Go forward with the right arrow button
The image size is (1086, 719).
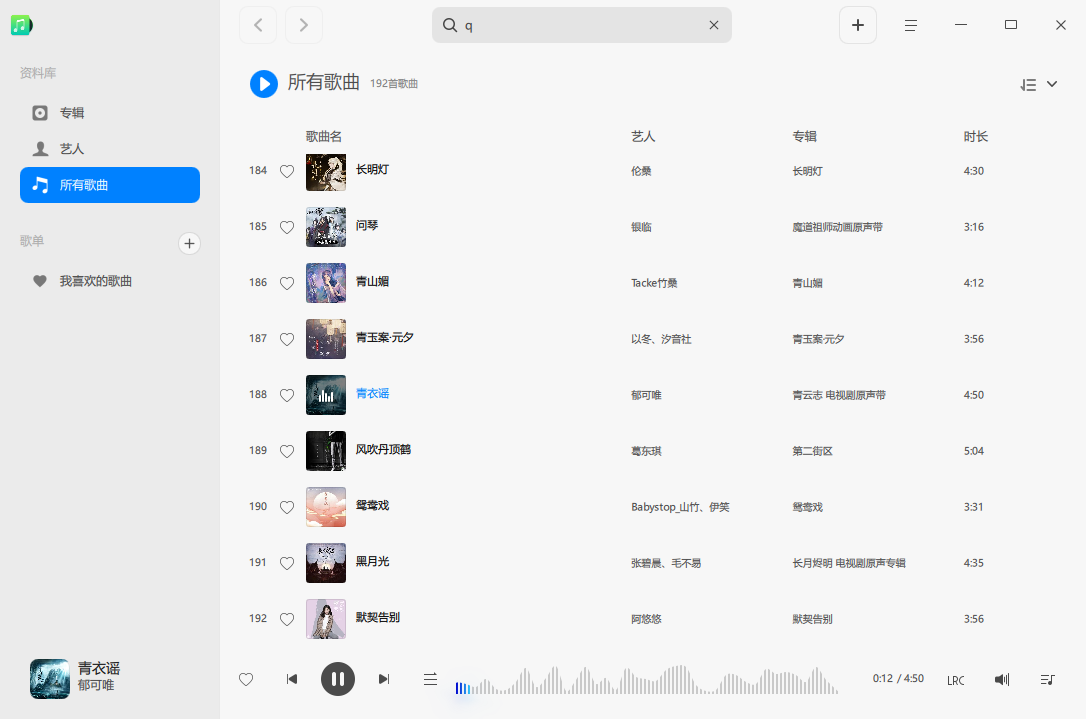click(x=304, y=25)
